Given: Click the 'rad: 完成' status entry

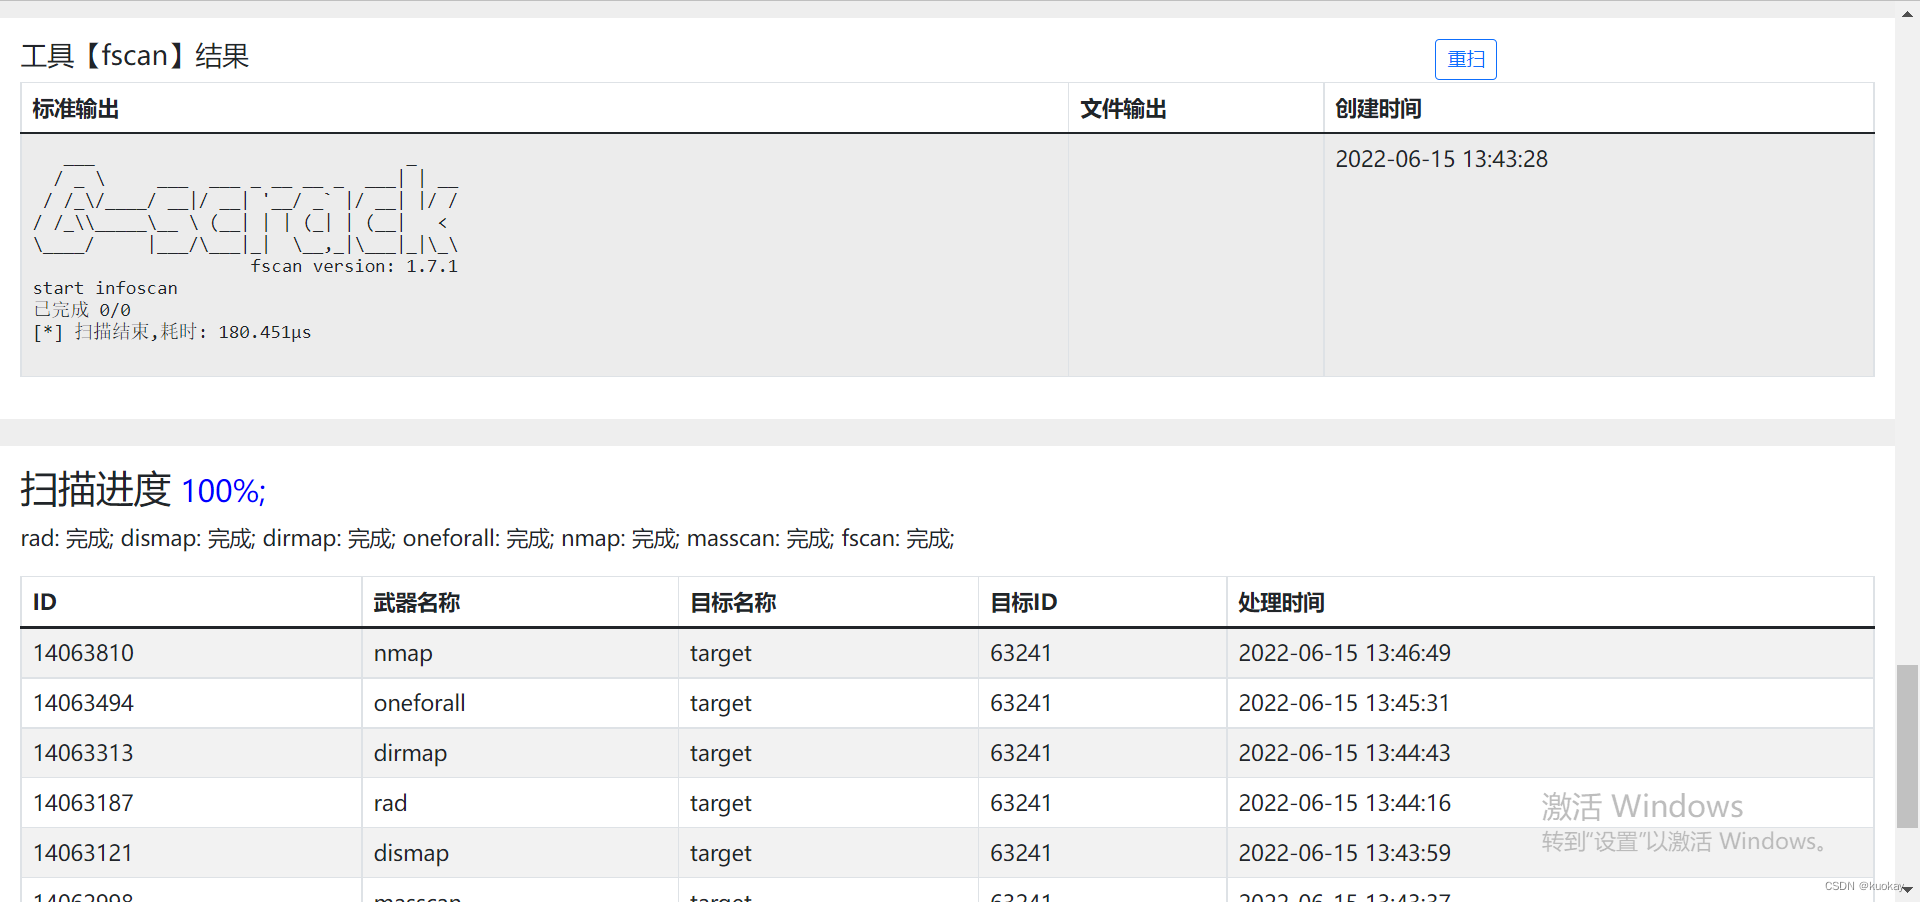Looking at the screenshot, I should [67, 539].
